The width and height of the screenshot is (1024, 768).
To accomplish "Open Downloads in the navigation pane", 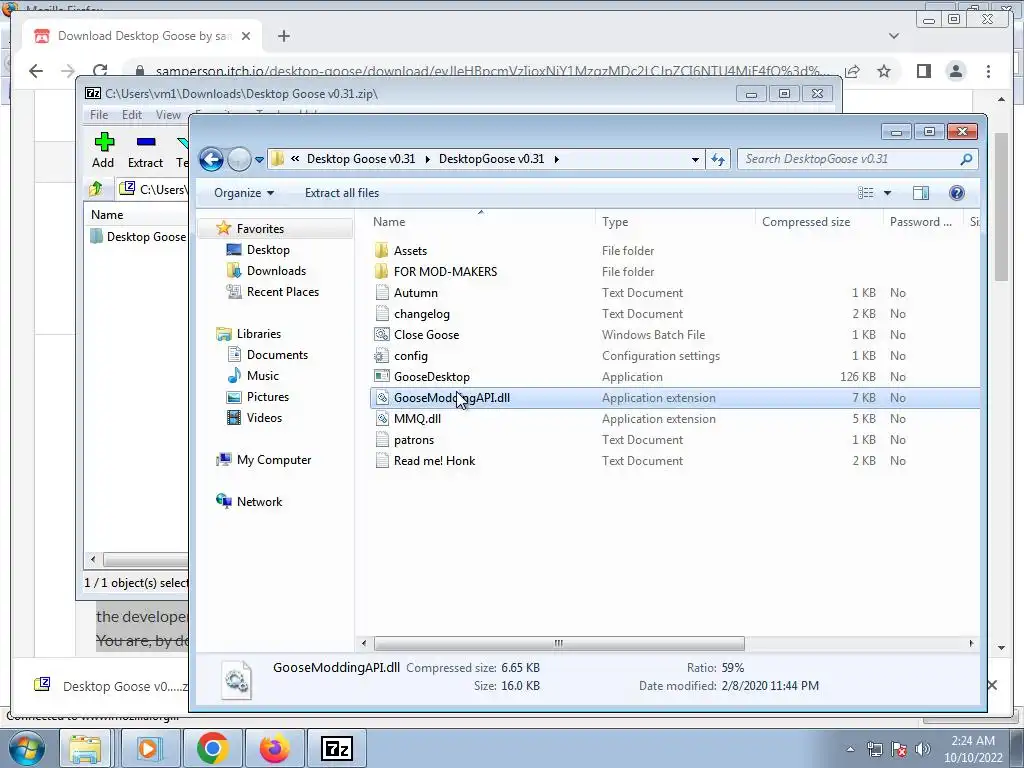I will click(x=276, y=270).
